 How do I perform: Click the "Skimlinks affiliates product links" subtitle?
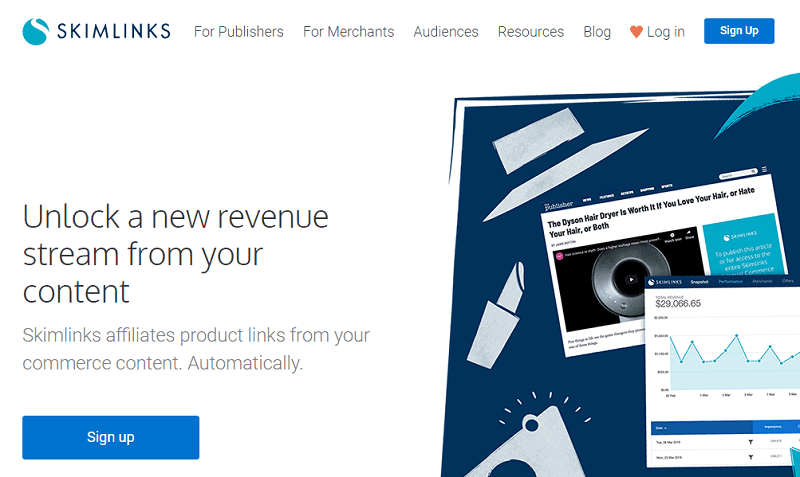click(196, 349)
